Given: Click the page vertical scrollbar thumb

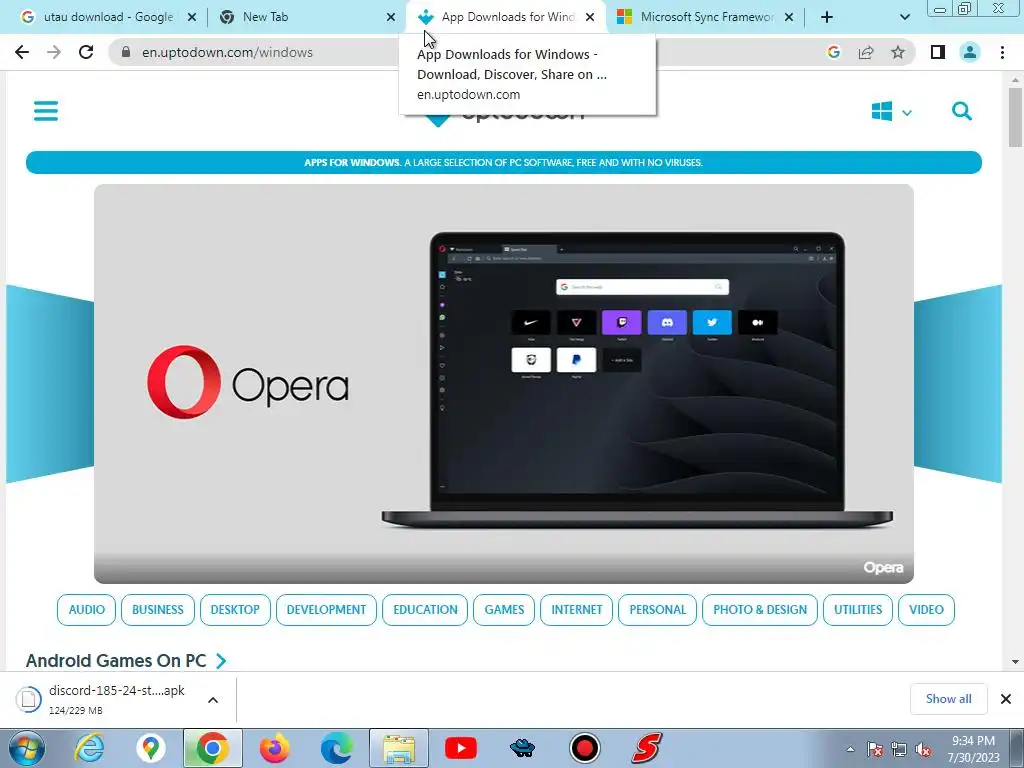Looking at the screenshot, I should point(1015,118).
